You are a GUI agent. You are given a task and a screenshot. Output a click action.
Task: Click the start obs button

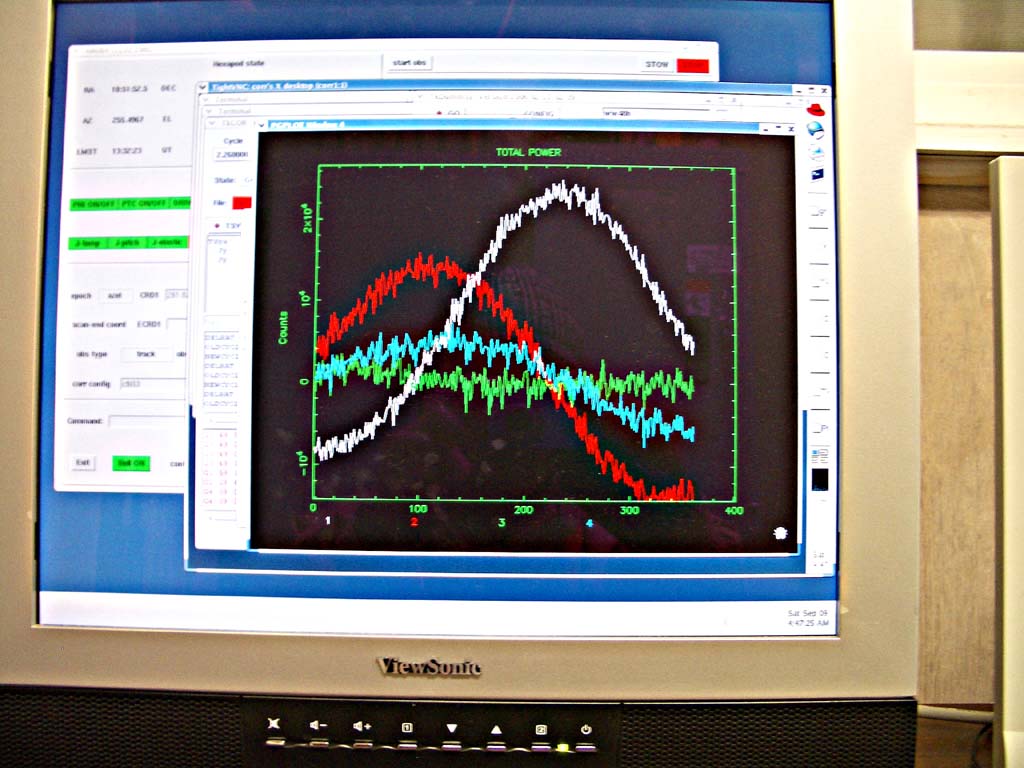point(409,63)
